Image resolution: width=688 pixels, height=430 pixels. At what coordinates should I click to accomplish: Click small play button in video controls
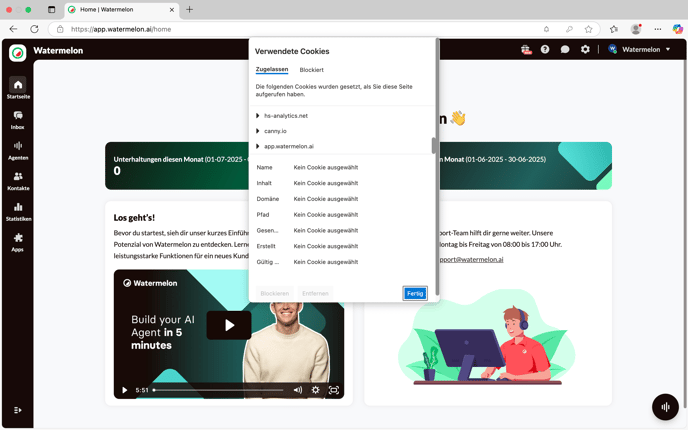125,390
